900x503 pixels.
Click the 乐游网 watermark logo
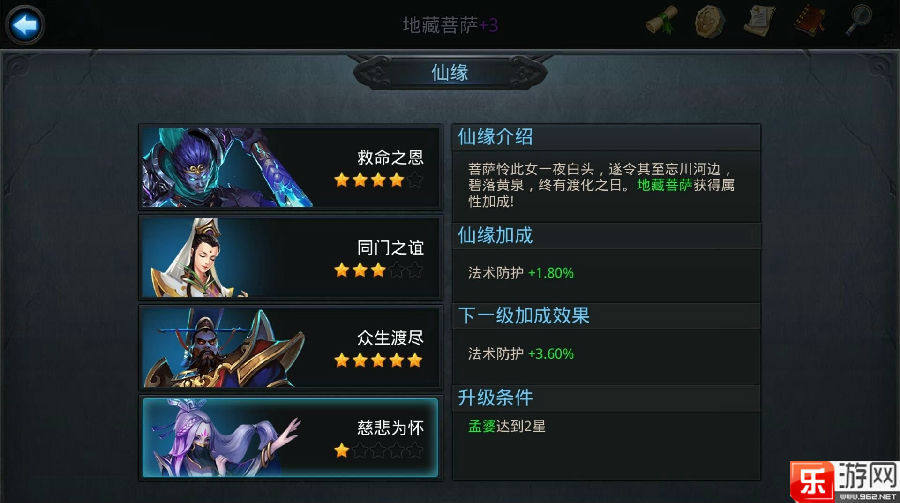click(x=844, y=481)
